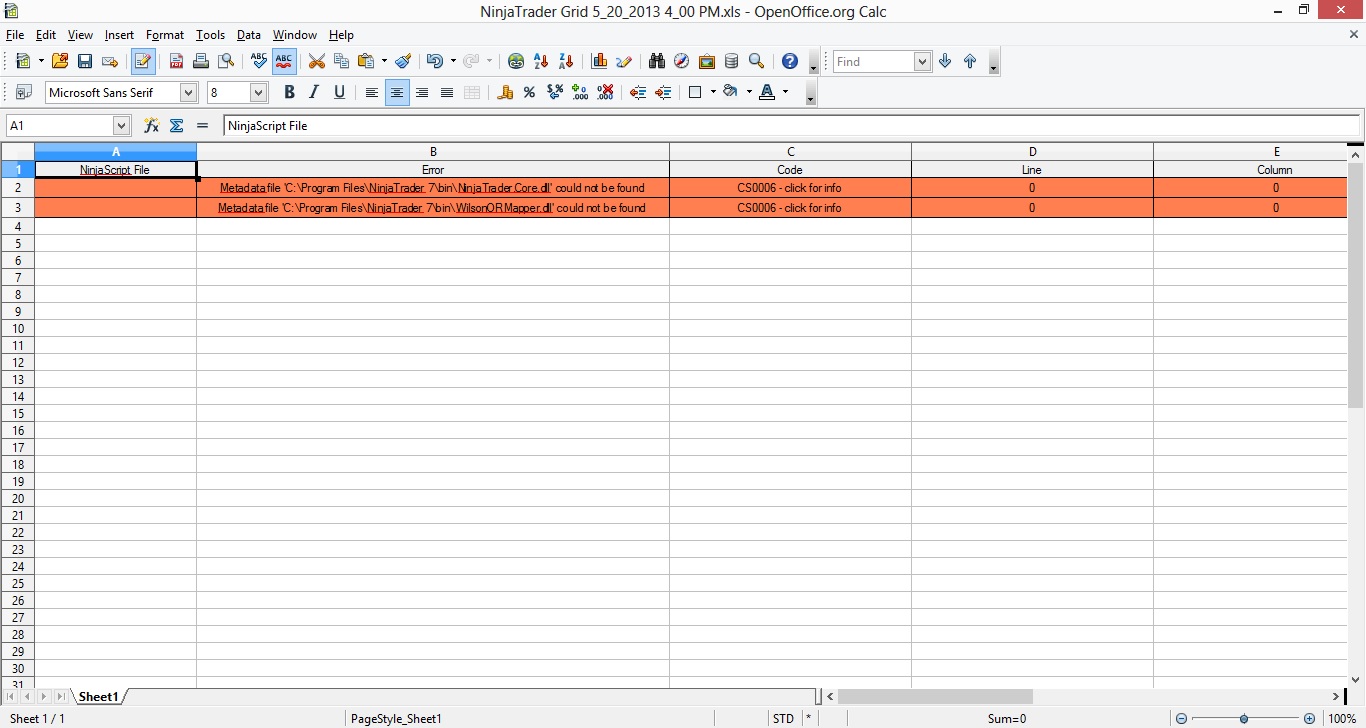Open the Navigator
Image resolution: width=1366 pixels, height=728 pixels.
click(x=682, y=61)
